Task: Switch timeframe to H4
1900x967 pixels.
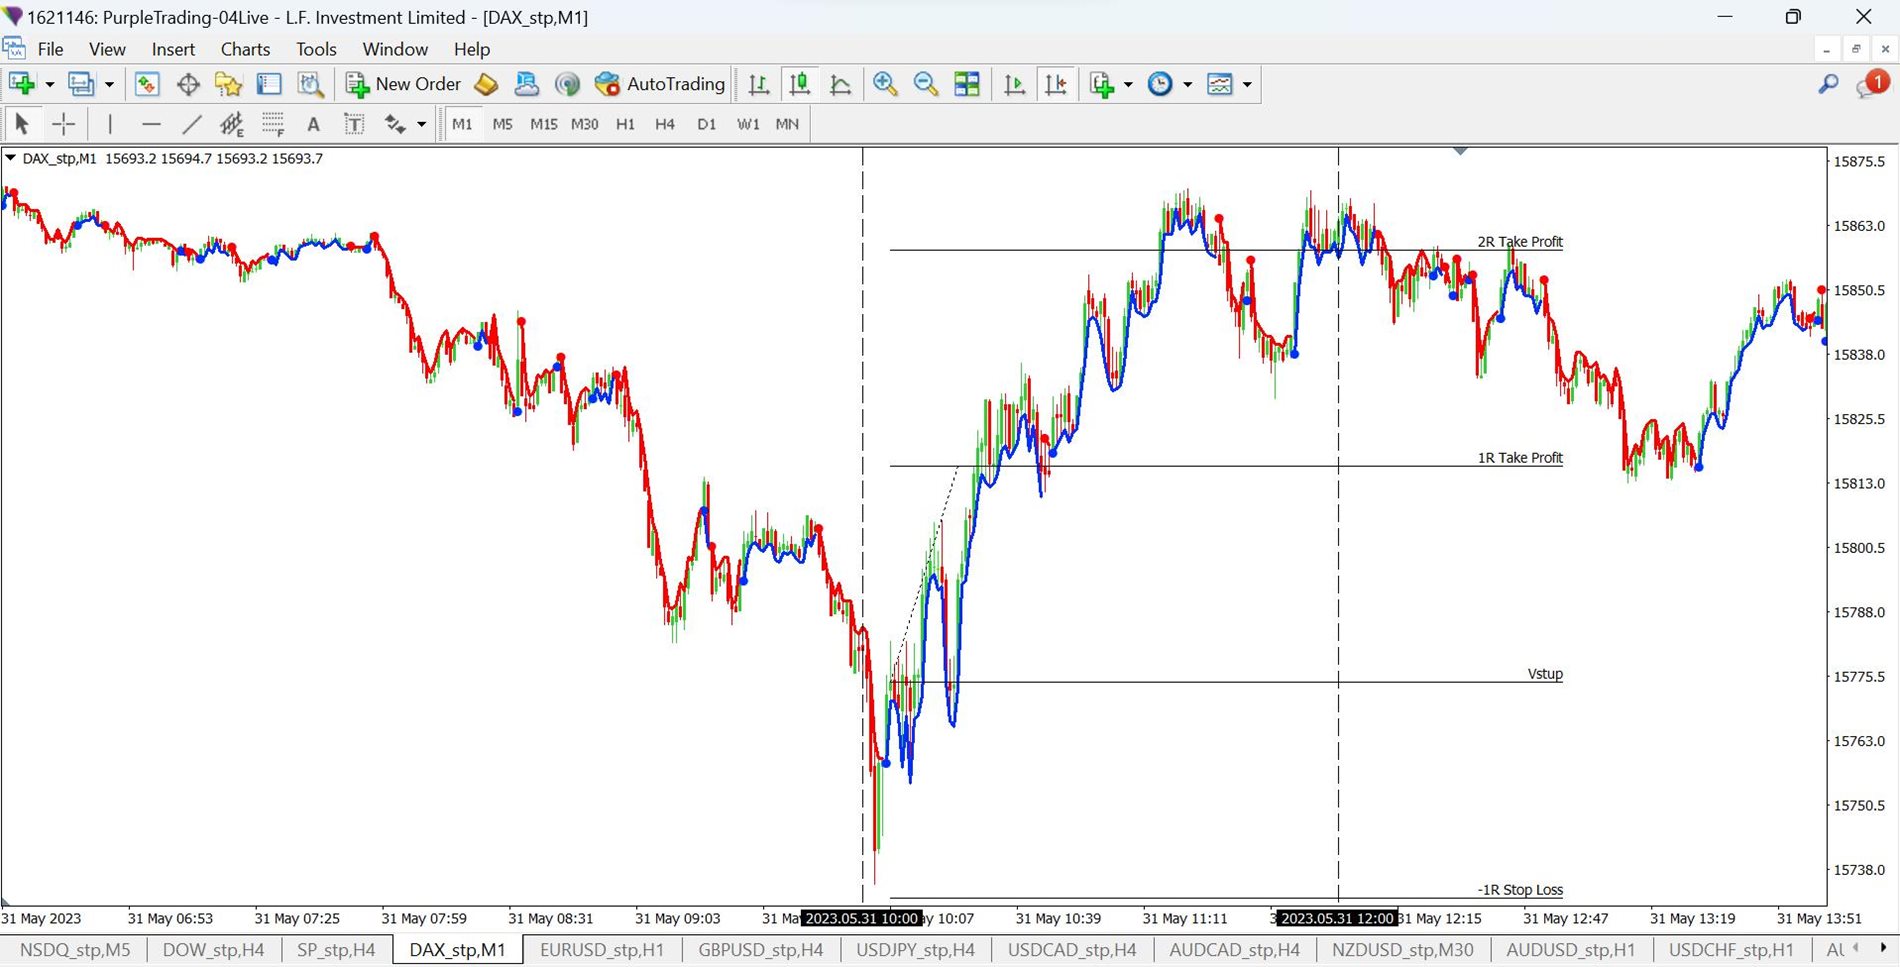Action: [665, 124]
